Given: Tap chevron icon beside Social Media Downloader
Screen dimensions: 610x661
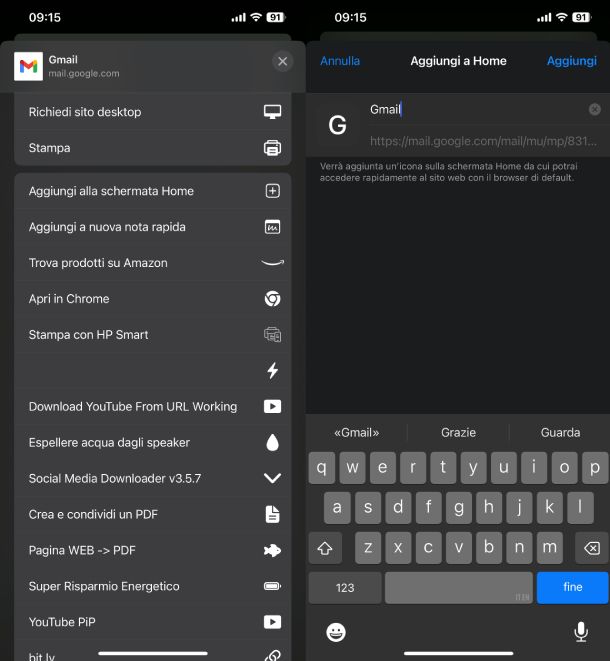Looking at the screenshot, I should pos(272,478).
